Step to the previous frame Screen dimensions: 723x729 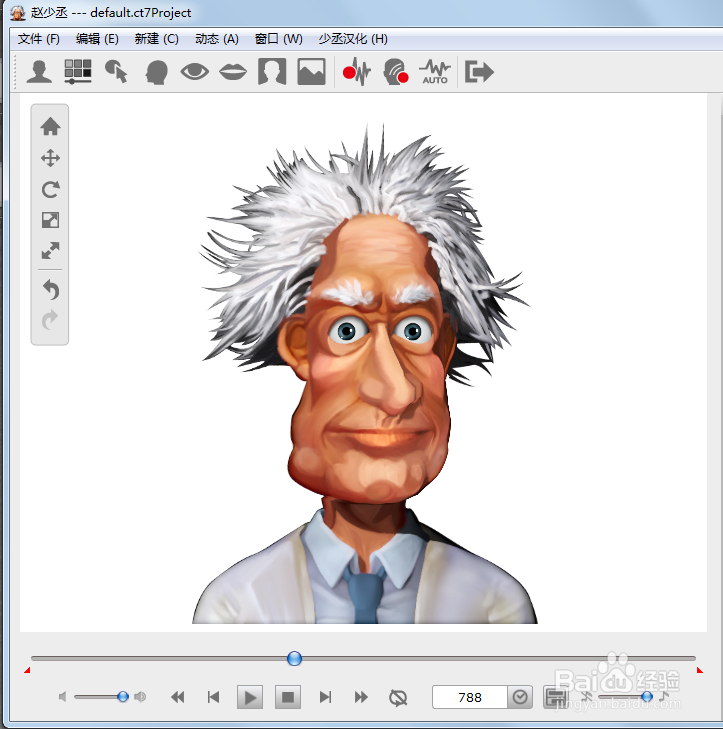[213, 697]
